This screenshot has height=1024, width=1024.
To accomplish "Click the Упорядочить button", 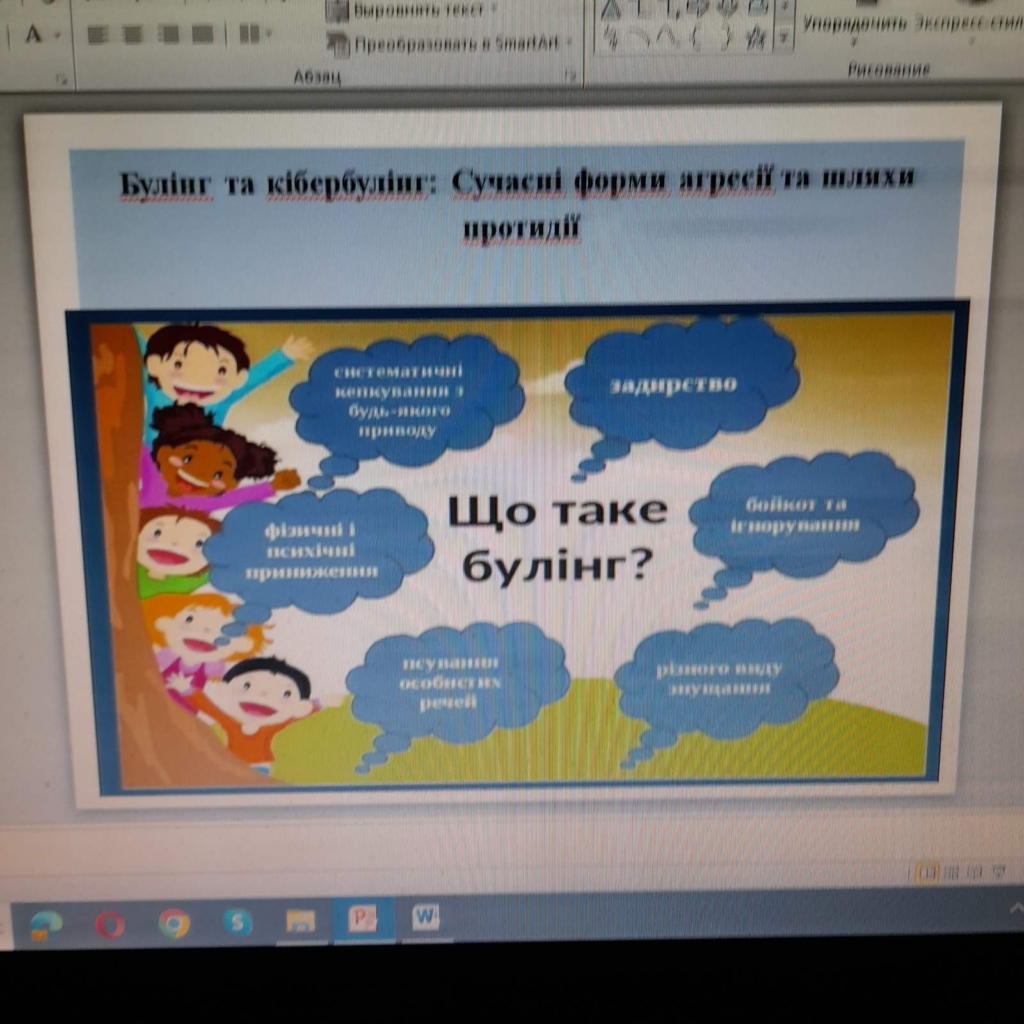I will coord(855,24).
